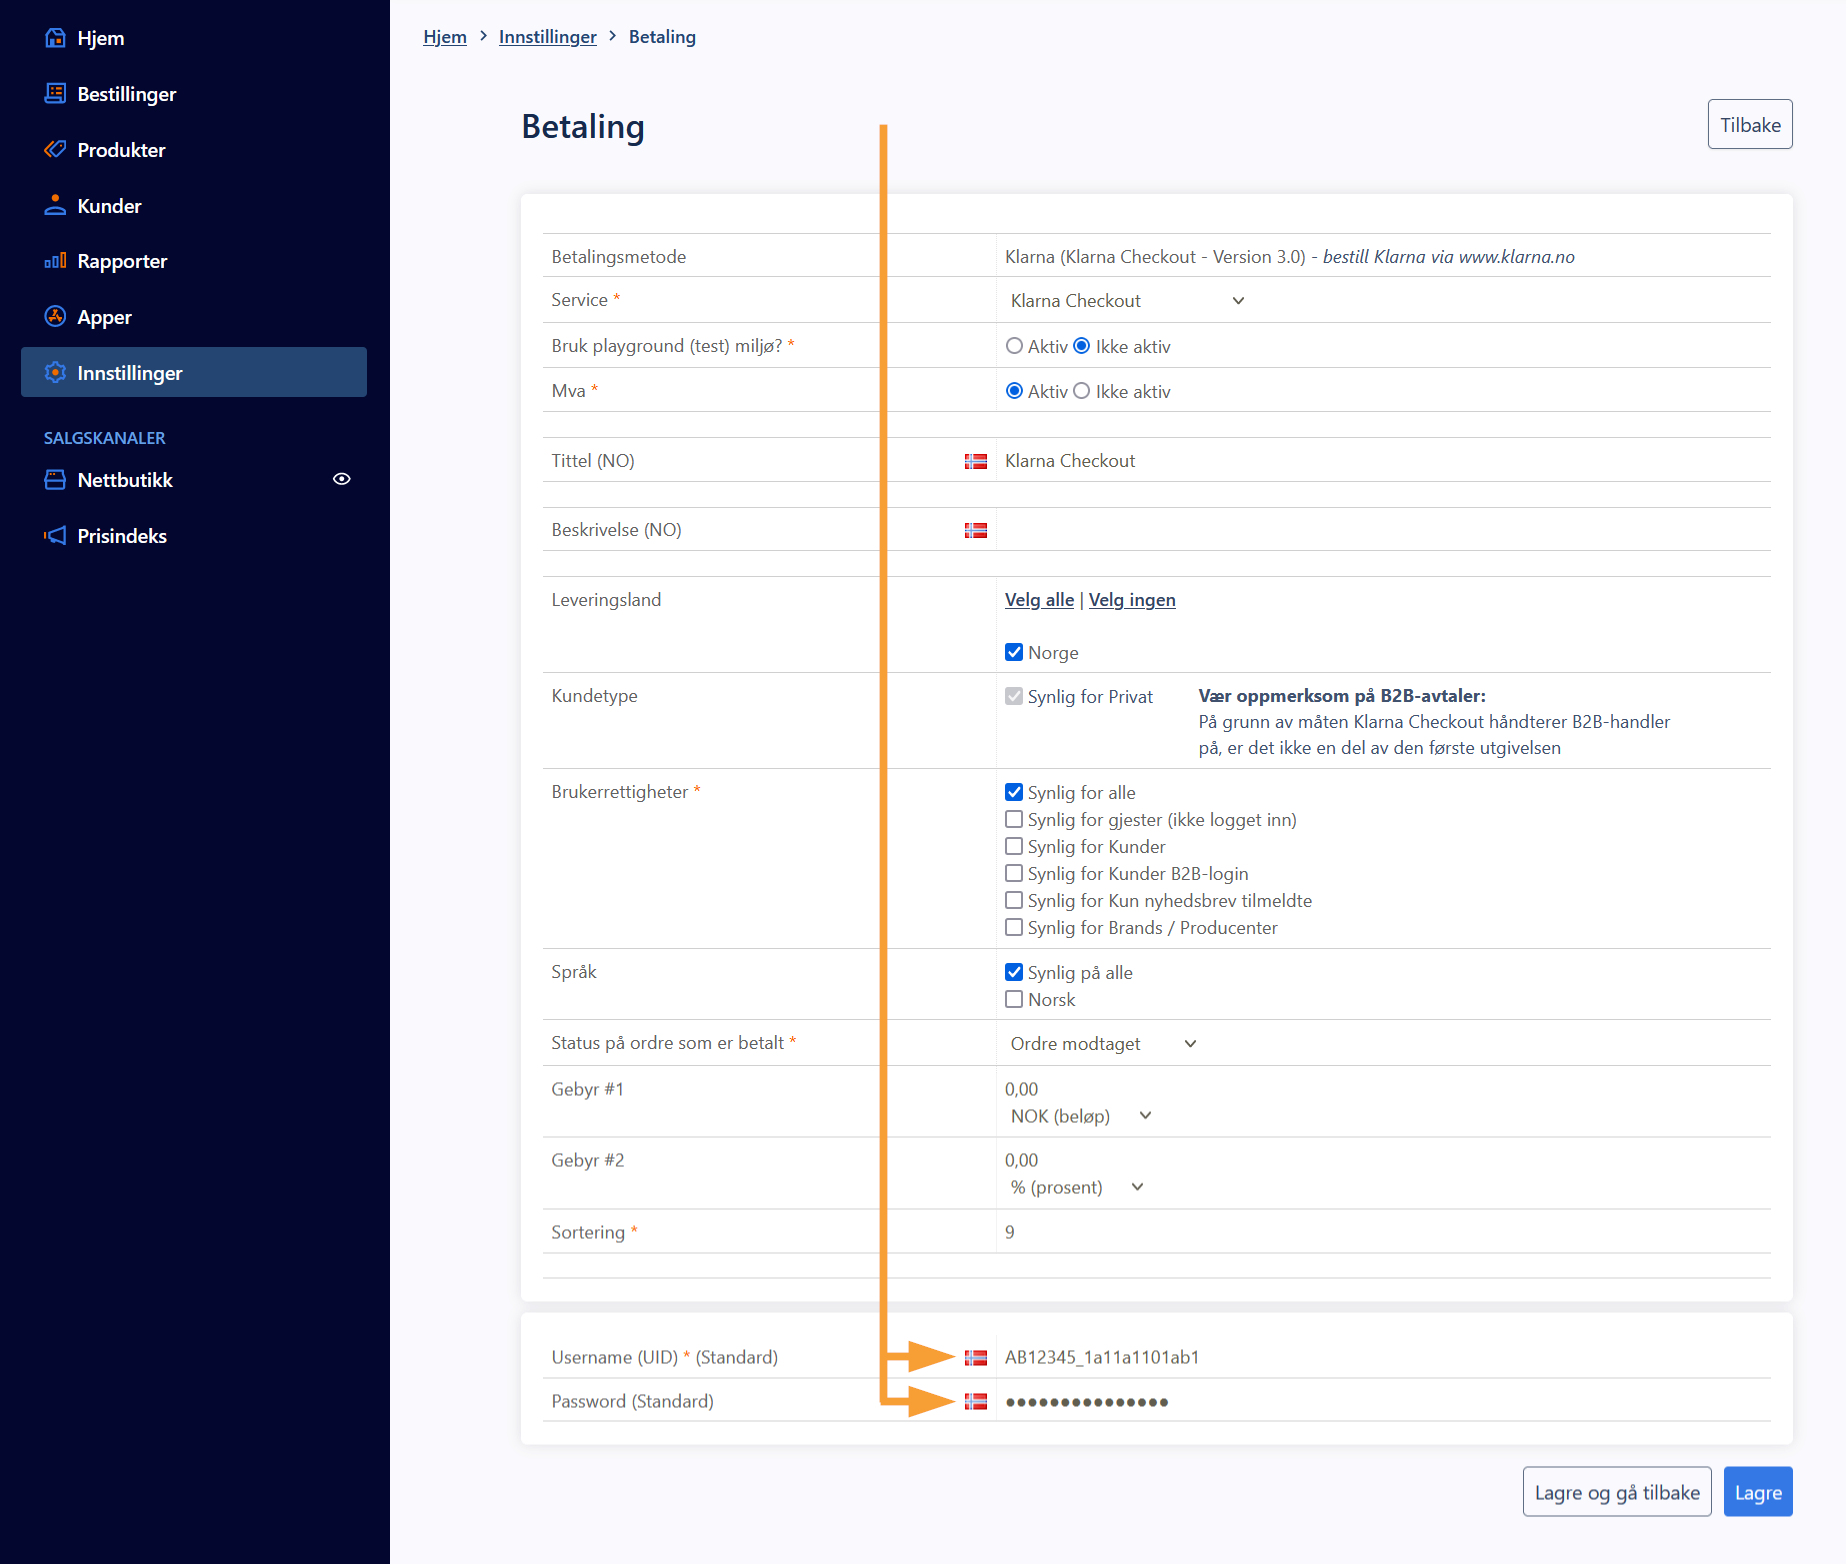Click the Produkter tag icon
The height and width of the screenshot is (1564, 1846).
[x=55, y=150]
